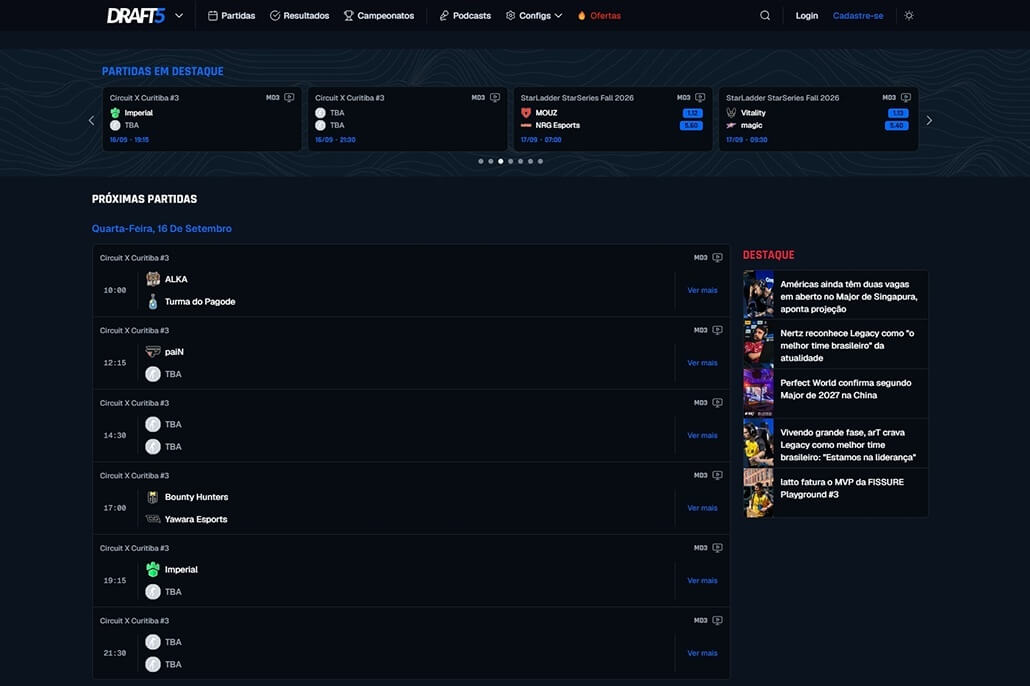Screen dimensions: 1030x686
Task: Click Ver mais for 14:30 match
Action: pos(702,436)
